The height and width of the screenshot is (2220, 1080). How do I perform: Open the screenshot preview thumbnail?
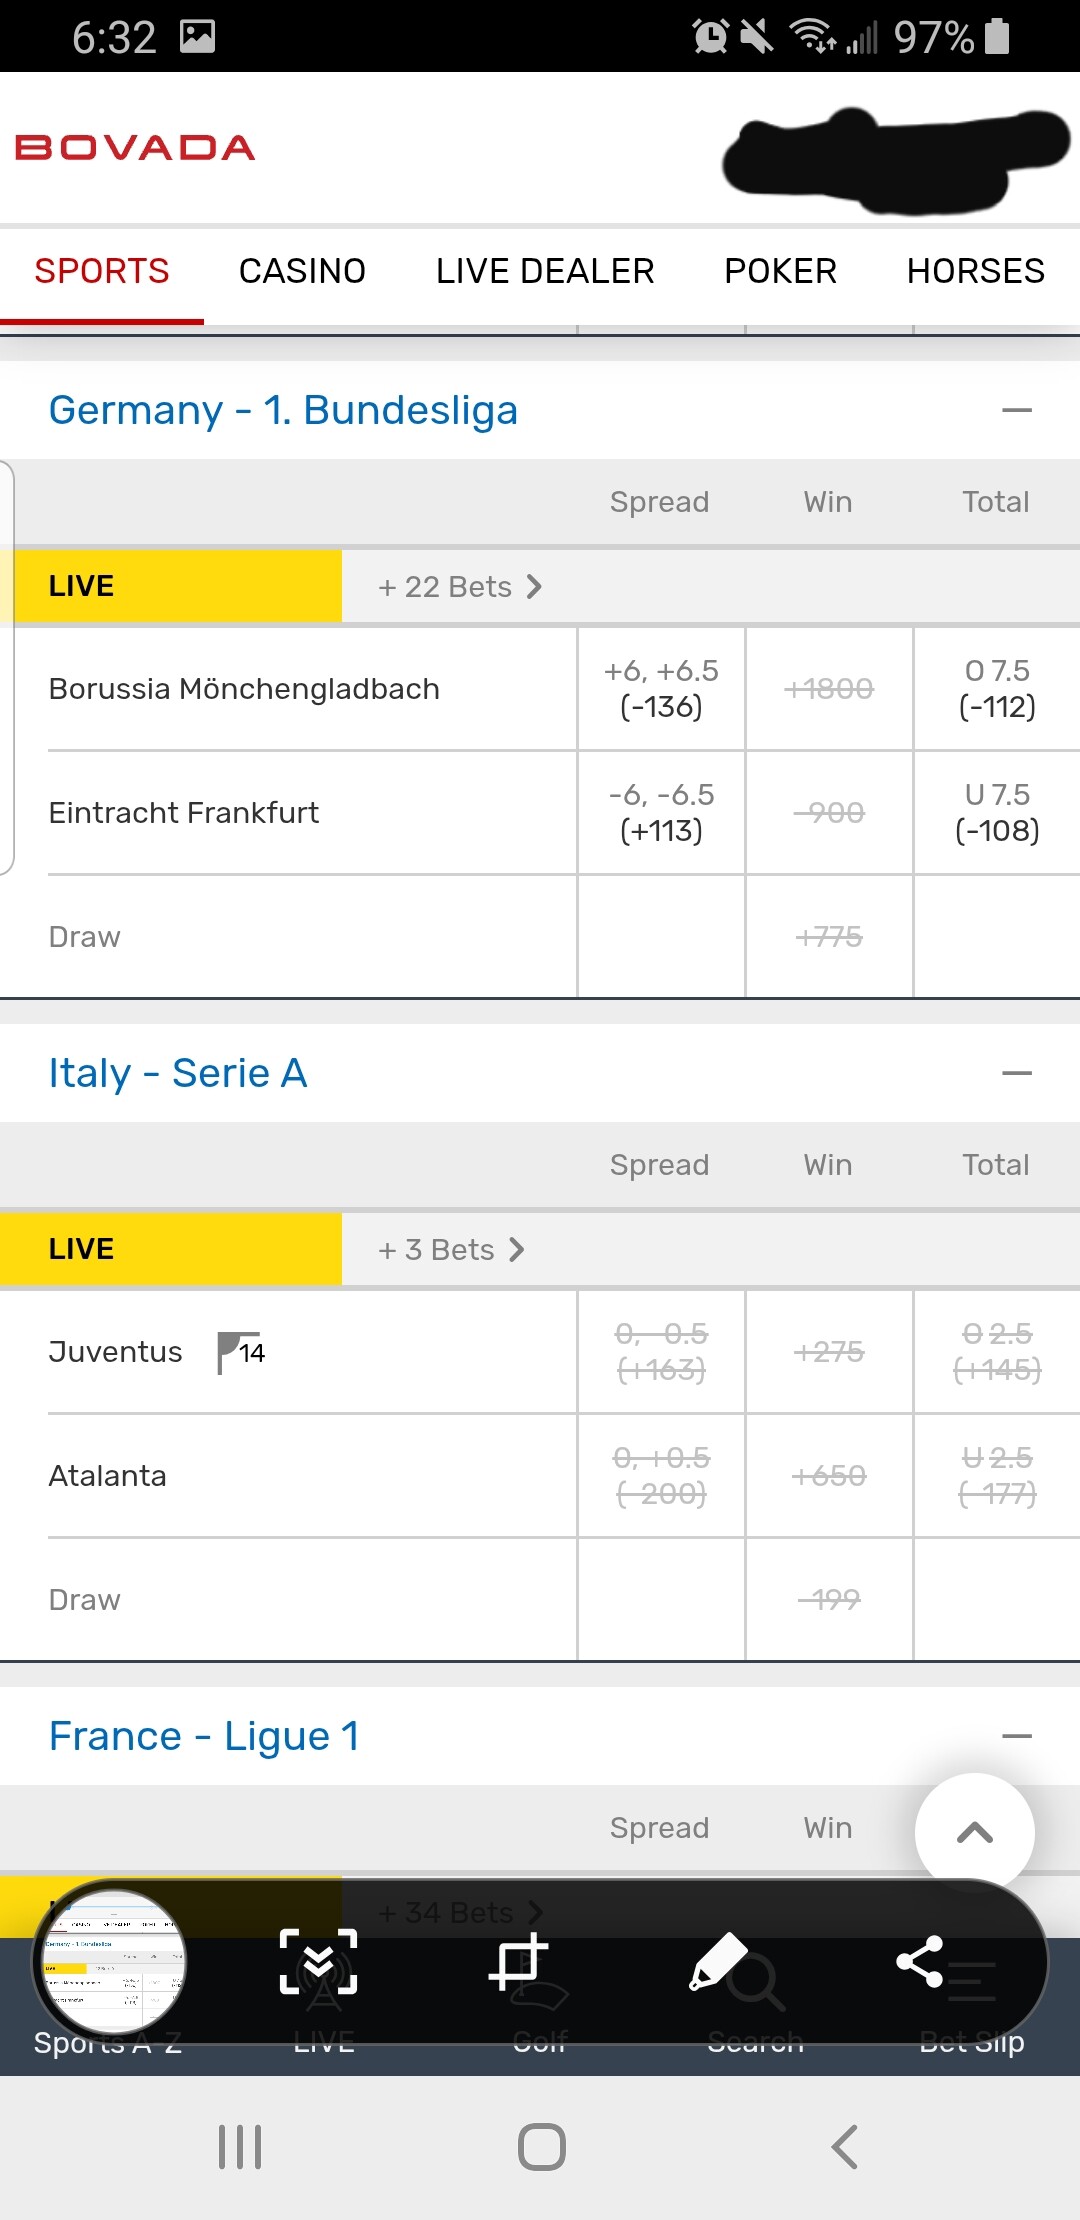coord(113,1961)
